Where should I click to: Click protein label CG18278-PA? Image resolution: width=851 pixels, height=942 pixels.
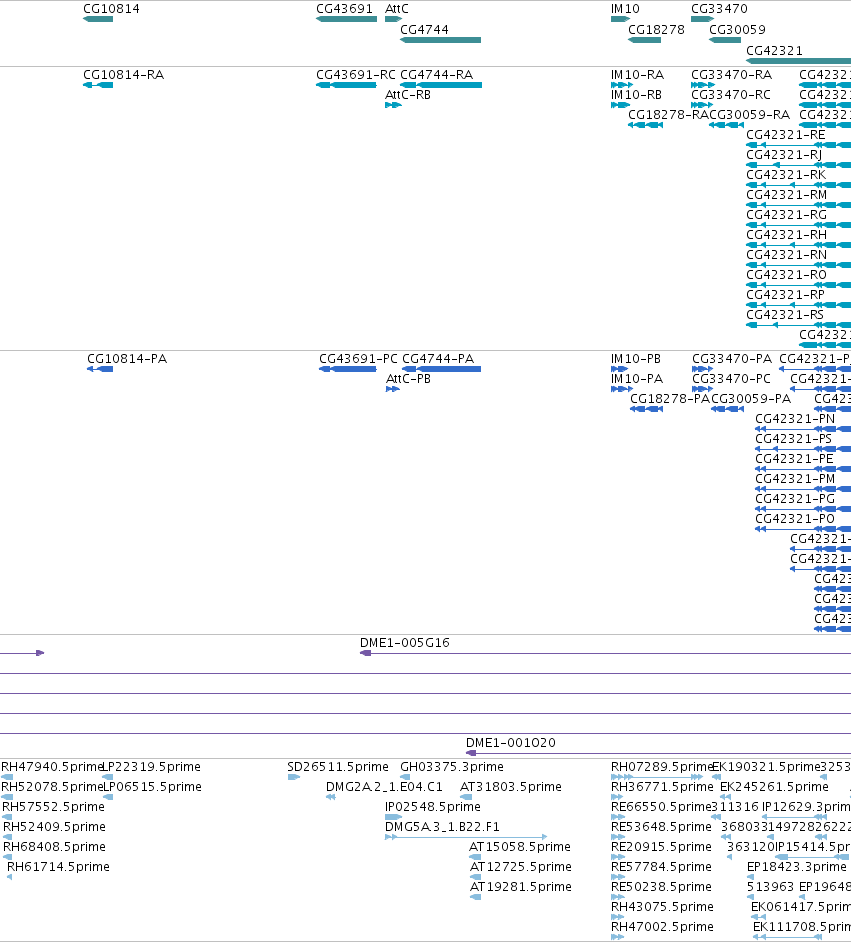click(x=670, y=399)
